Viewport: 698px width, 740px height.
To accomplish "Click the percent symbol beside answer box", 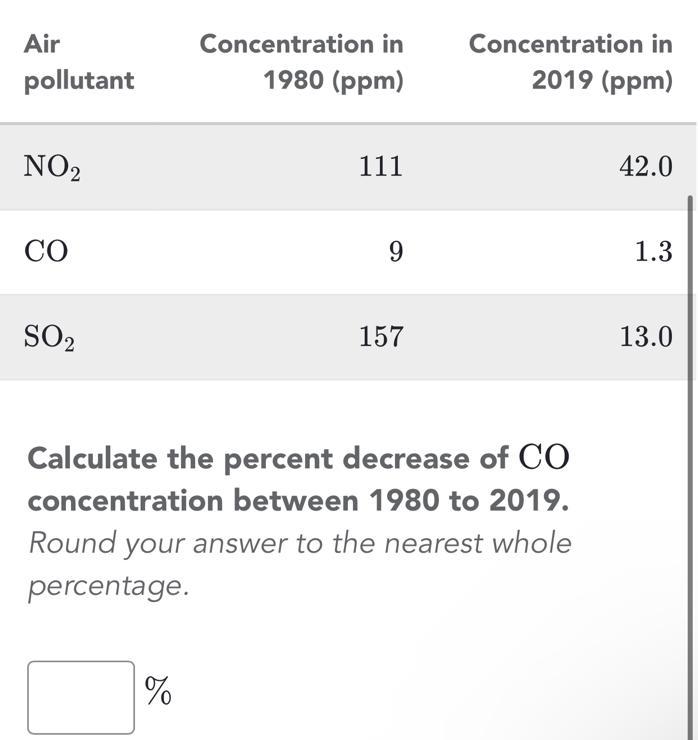I will click(x=158, y=690).
